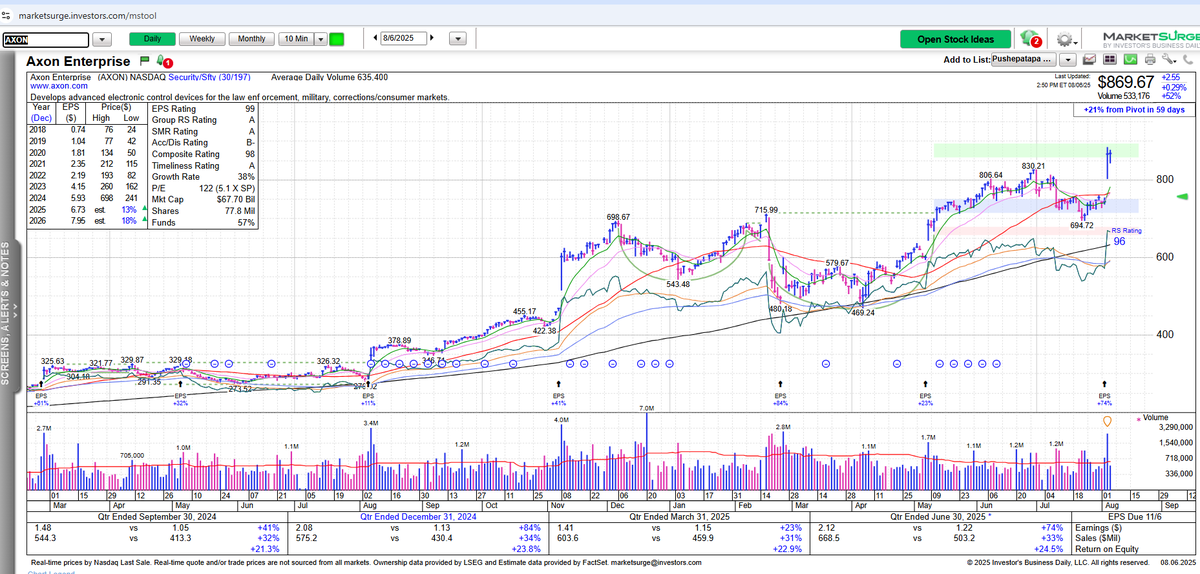This screenshot has height=574, width=1200.
Task: Click Open Stock Ideas button
Action: [x=954, y=39]
